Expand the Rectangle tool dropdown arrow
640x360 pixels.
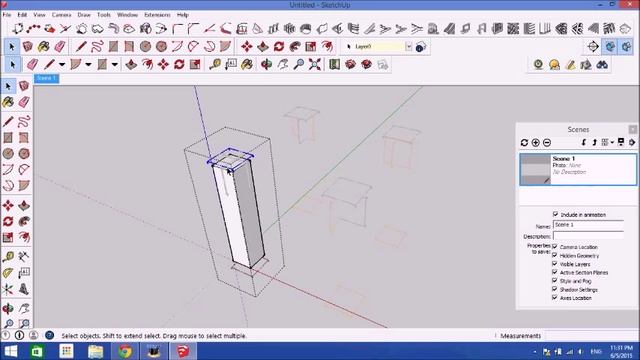tap(115, 64)
